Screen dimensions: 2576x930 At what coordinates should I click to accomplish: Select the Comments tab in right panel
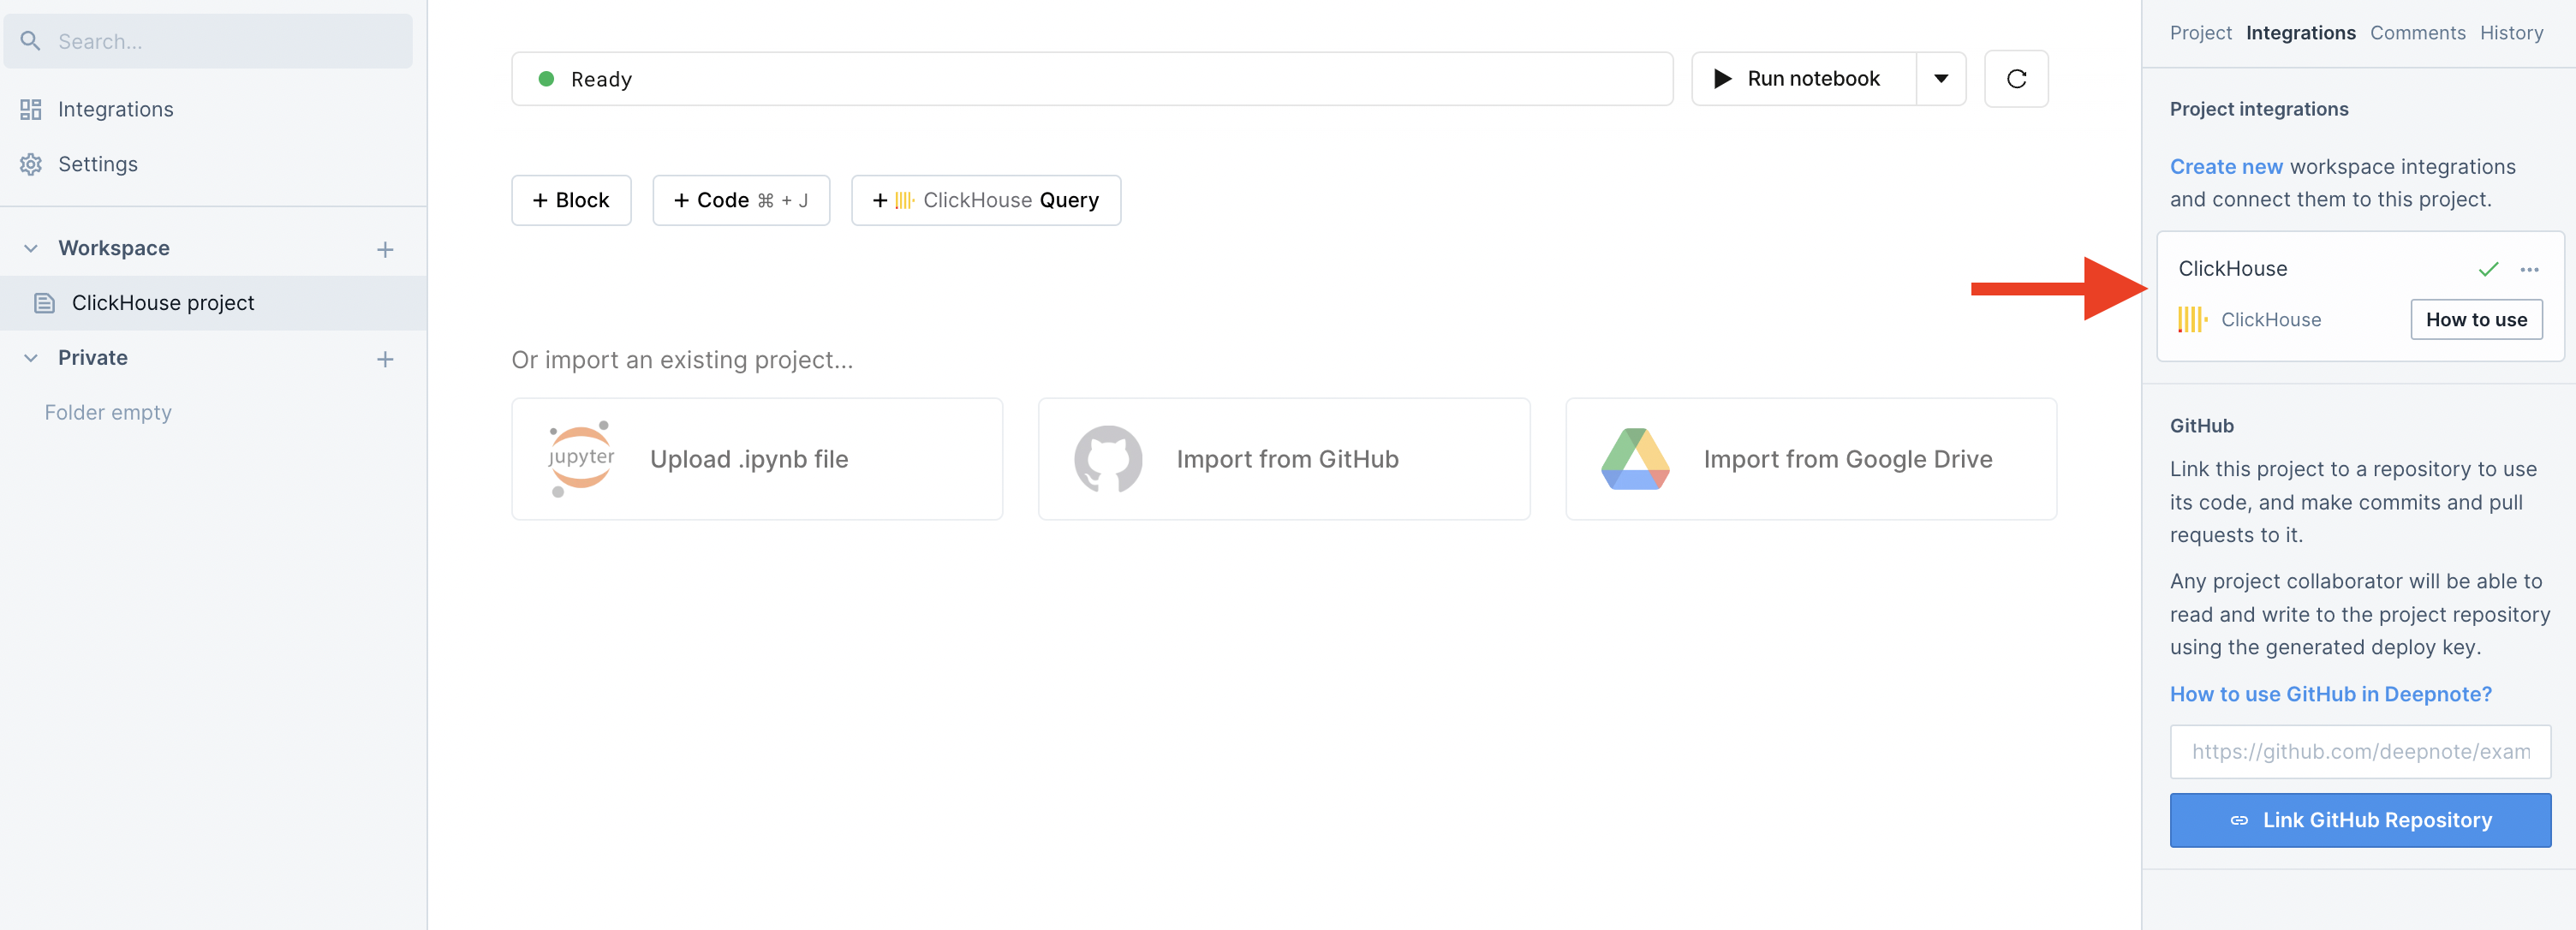[2417, 31]
